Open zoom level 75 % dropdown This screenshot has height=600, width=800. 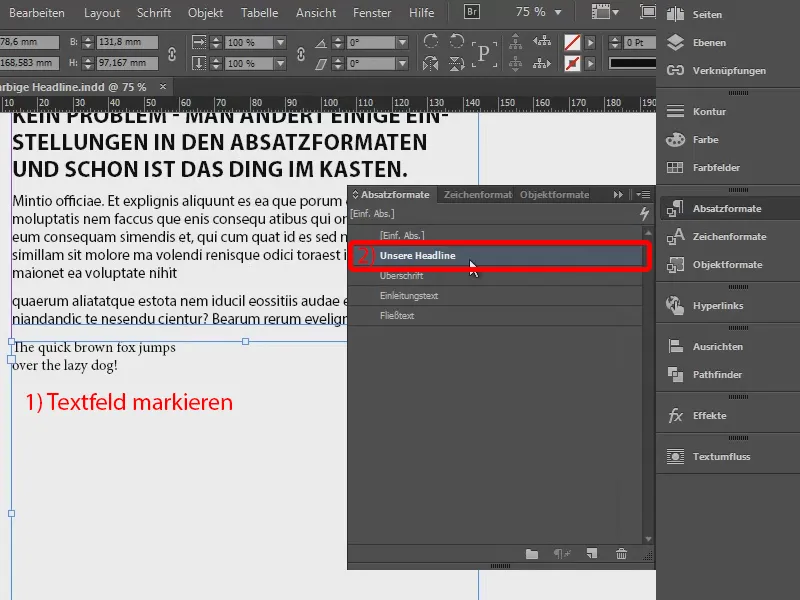point(558,12)
